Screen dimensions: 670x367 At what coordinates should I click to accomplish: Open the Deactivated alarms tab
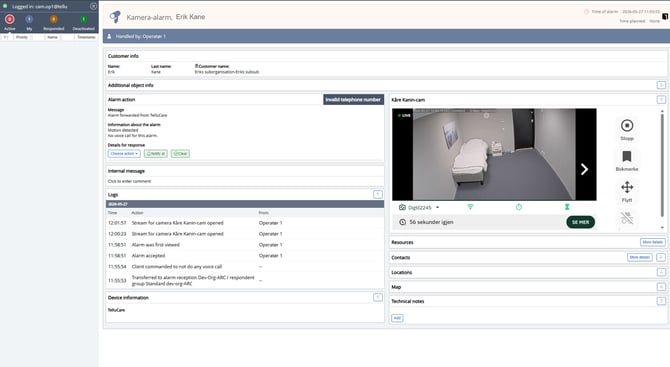(83, 22)
